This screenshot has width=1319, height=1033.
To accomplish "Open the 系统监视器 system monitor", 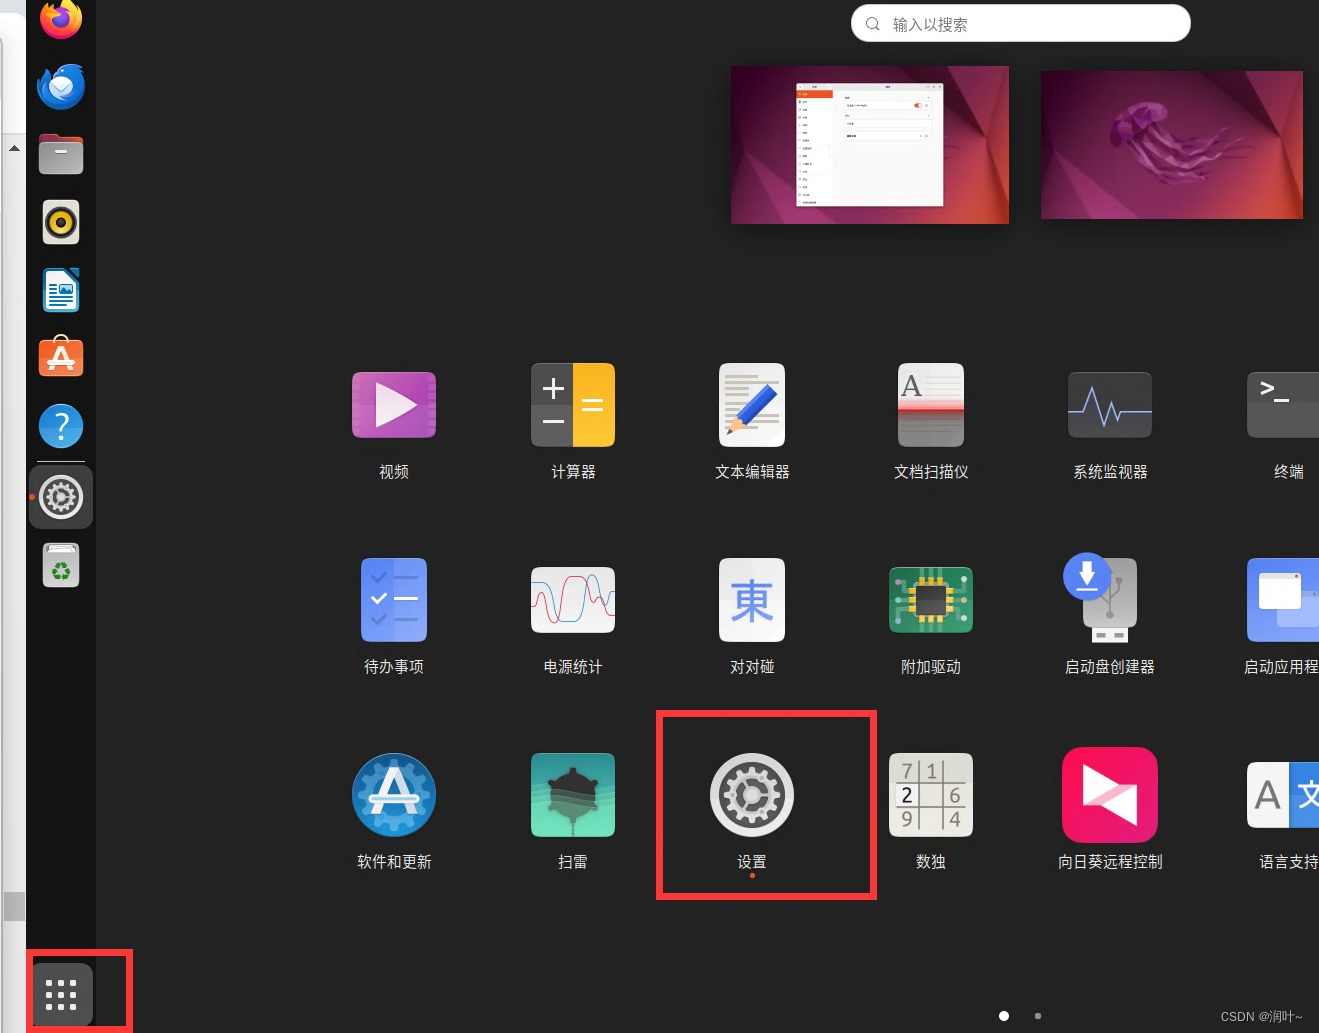I will coord(1110,405).
